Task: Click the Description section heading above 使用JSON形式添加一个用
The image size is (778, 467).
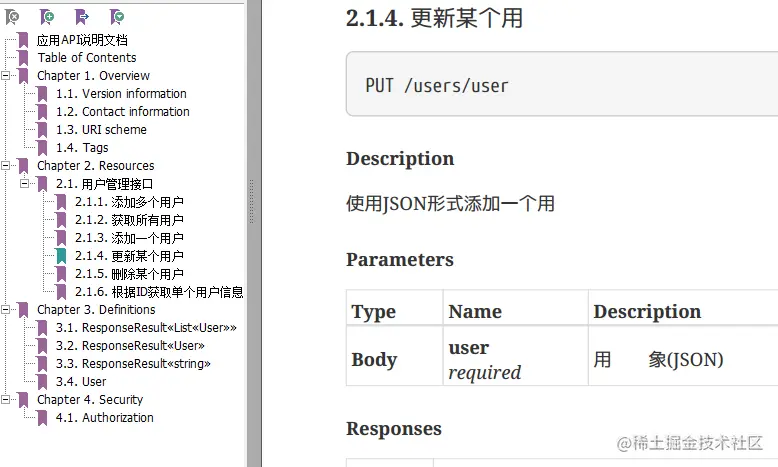Action: coord(400,159)
